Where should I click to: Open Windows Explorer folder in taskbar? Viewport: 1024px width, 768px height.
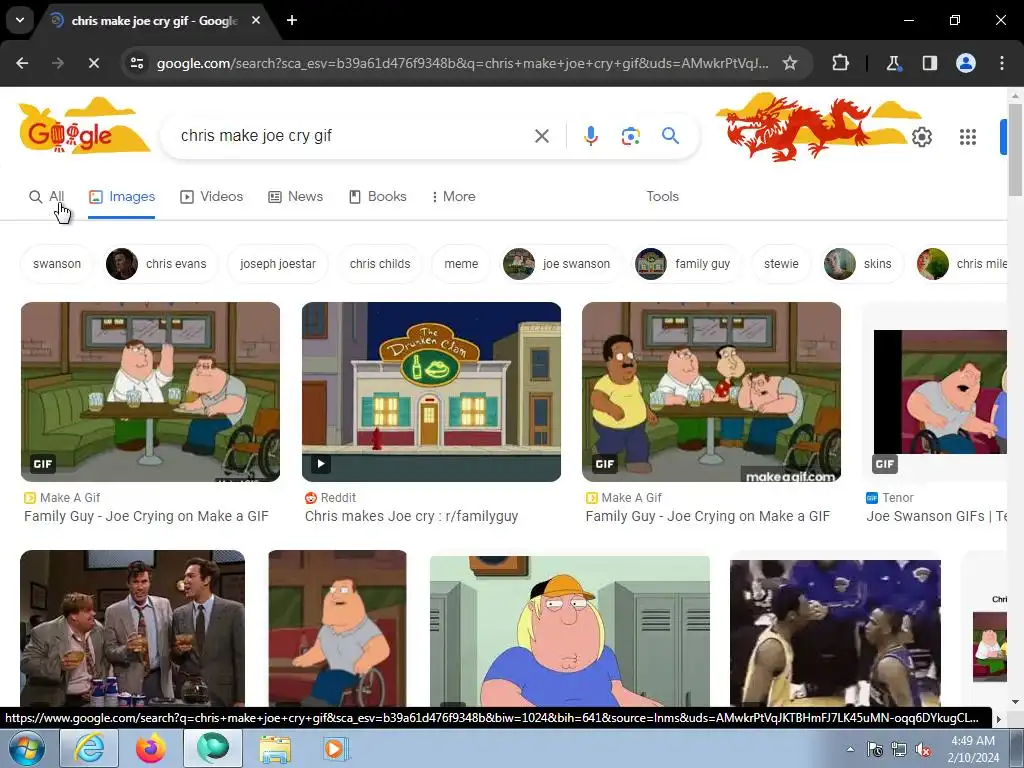(x=275, y=748)
